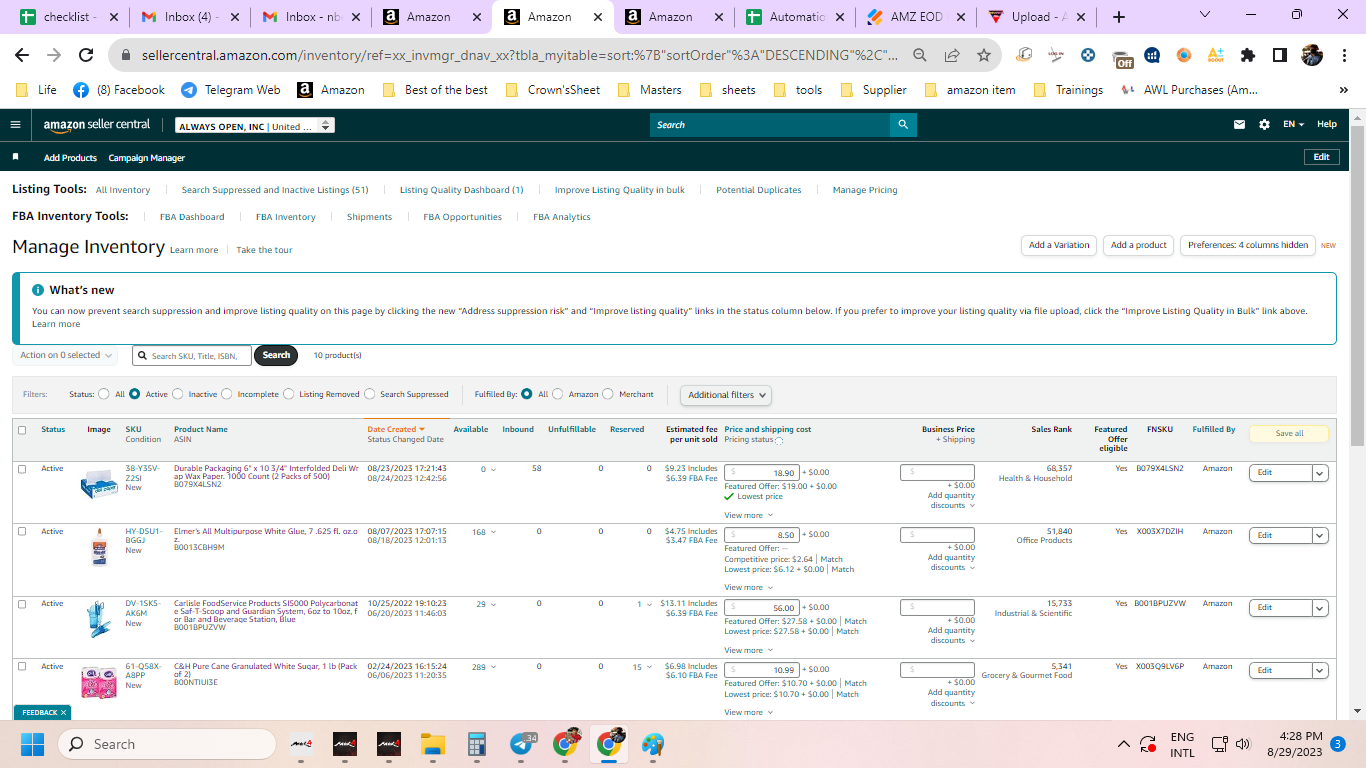Image resolution: width=1366 pixels, height=768 pixels.
Task: Click in the 'Search SKU, Title, ISBN' field
Action: tap(192, 355)
